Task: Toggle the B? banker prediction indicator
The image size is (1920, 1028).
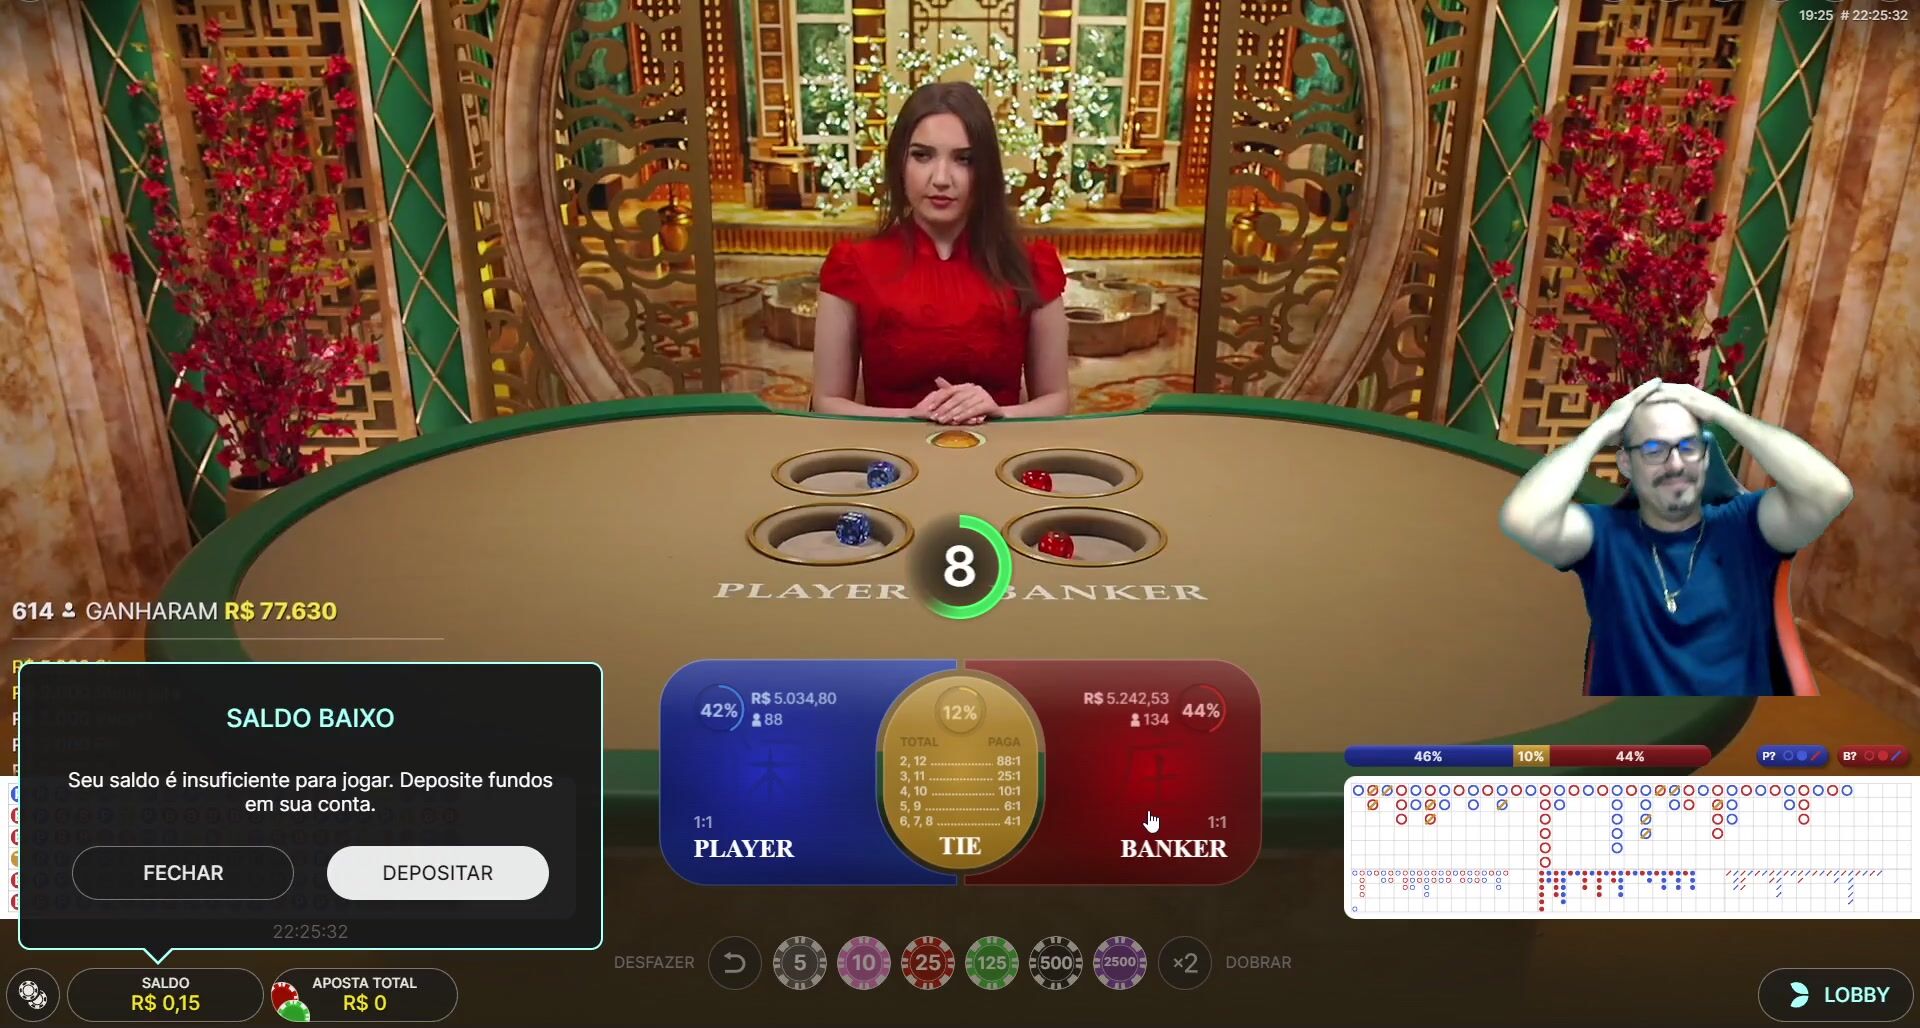Action: pos(1873,756)
